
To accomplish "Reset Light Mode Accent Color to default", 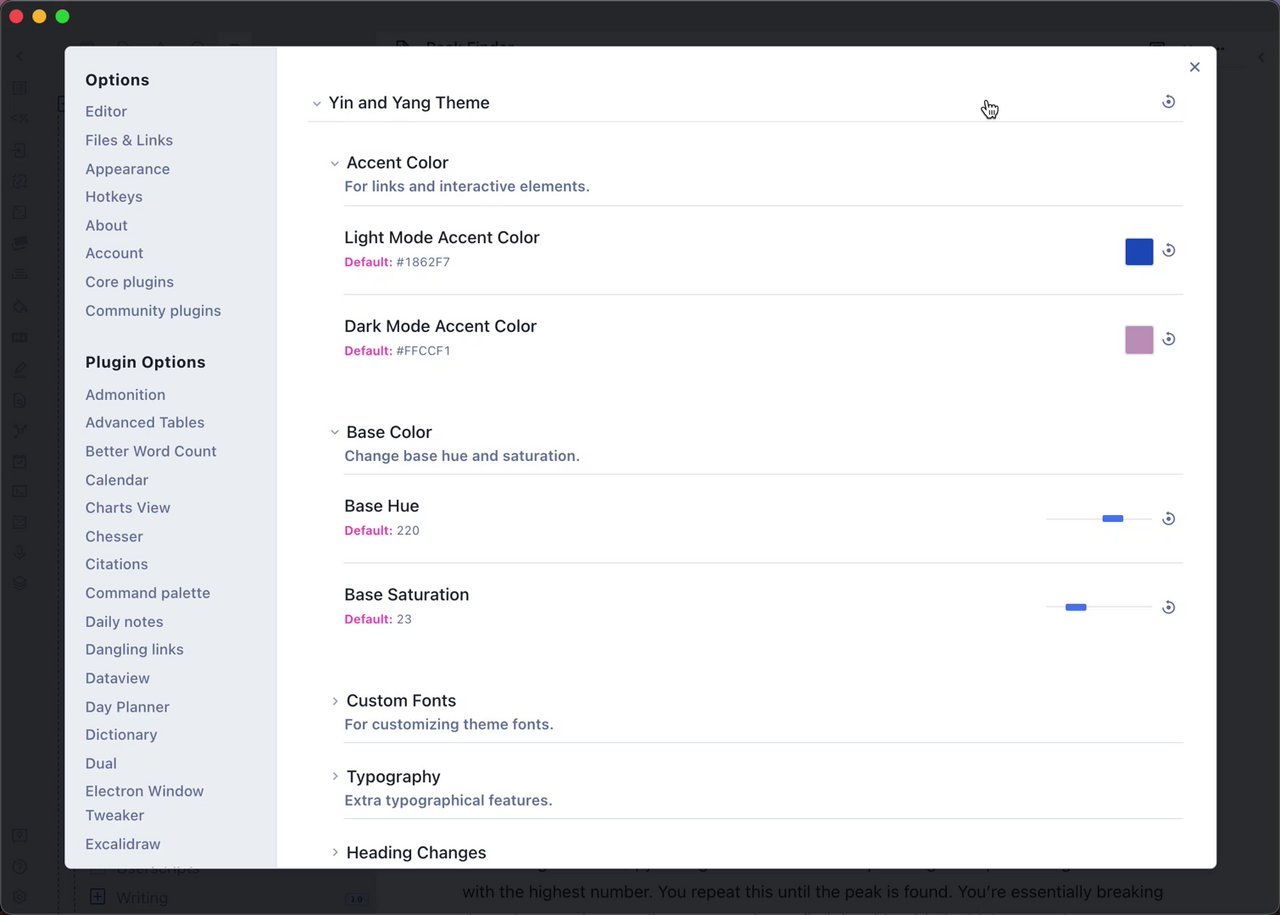I will point(1168,251).
